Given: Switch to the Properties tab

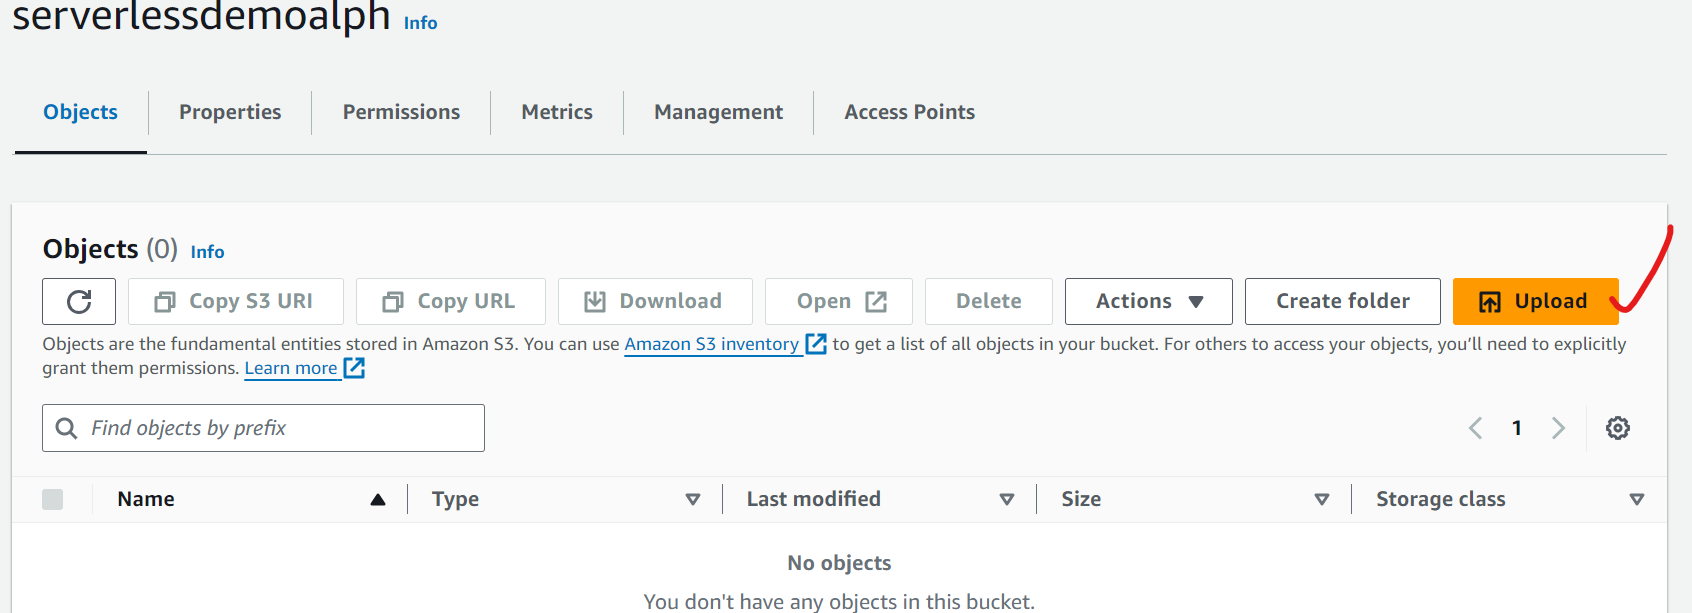Looking at the screenshot, I should point(230,112).
